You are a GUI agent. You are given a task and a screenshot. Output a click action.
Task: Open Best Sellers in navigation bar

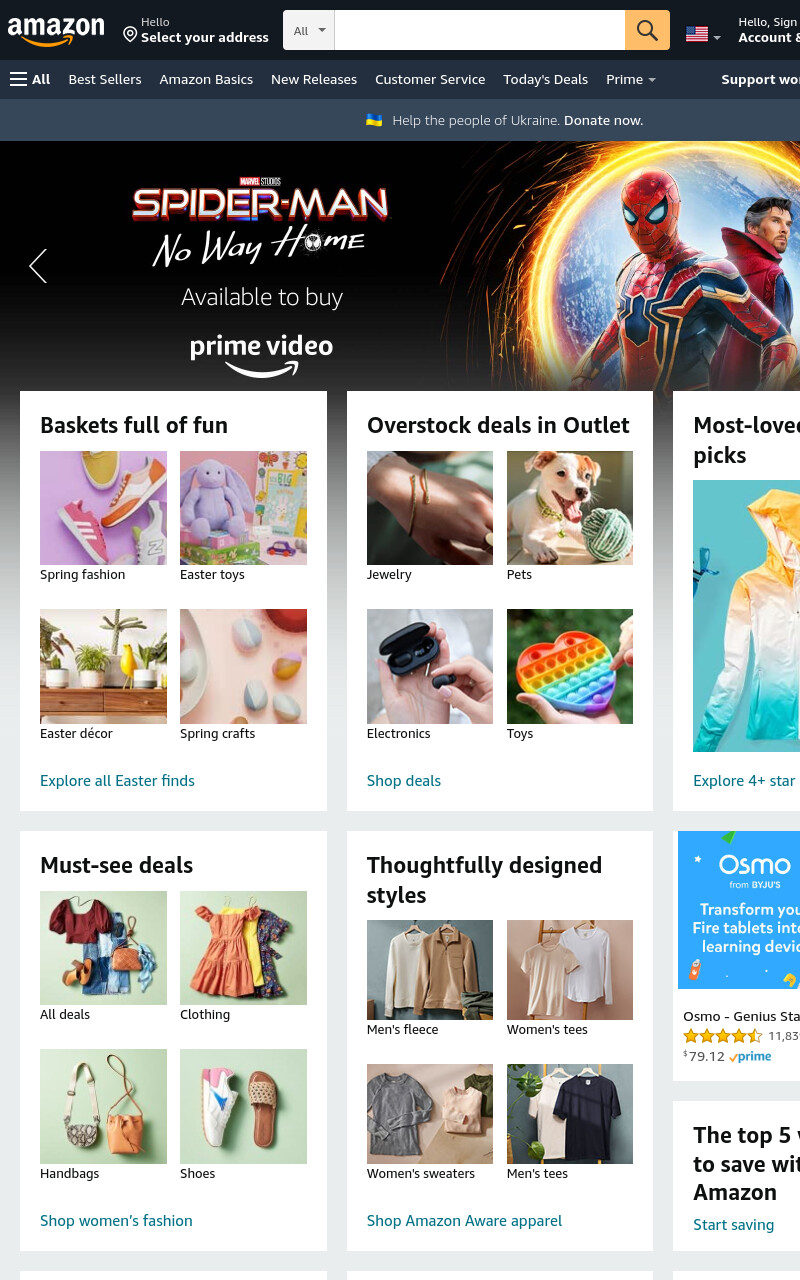105,79
